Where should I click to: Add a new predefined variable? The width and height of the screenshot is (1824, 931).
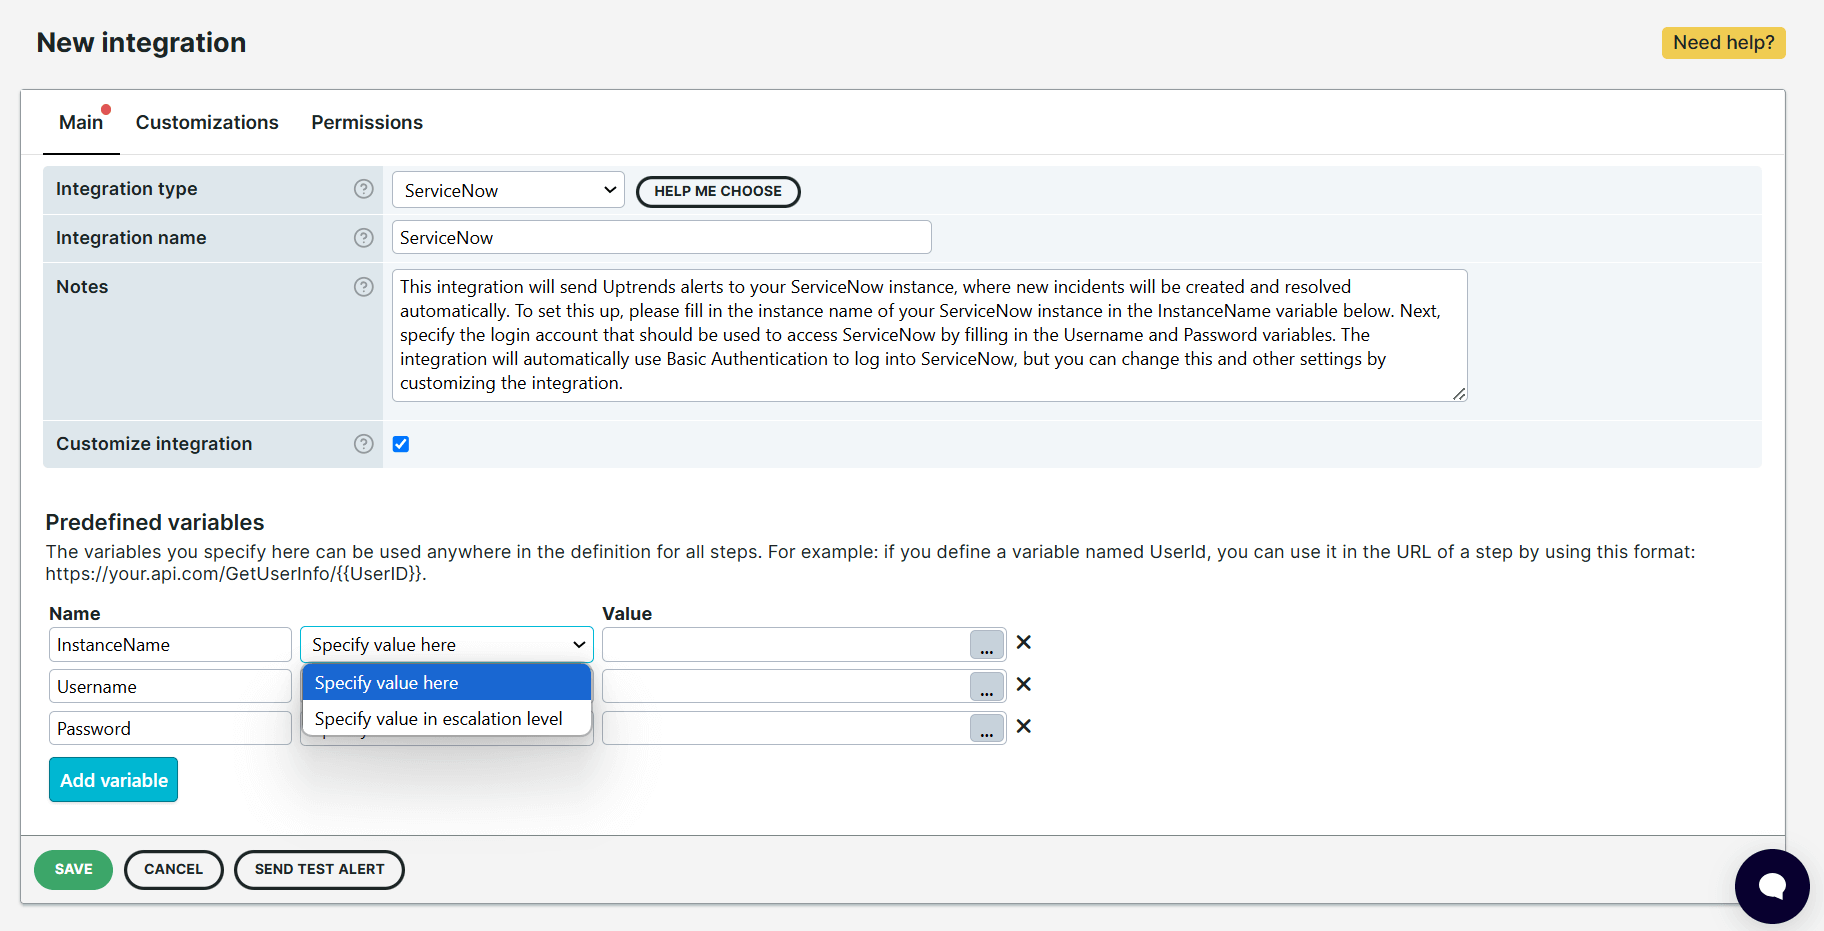click(114, 780)
